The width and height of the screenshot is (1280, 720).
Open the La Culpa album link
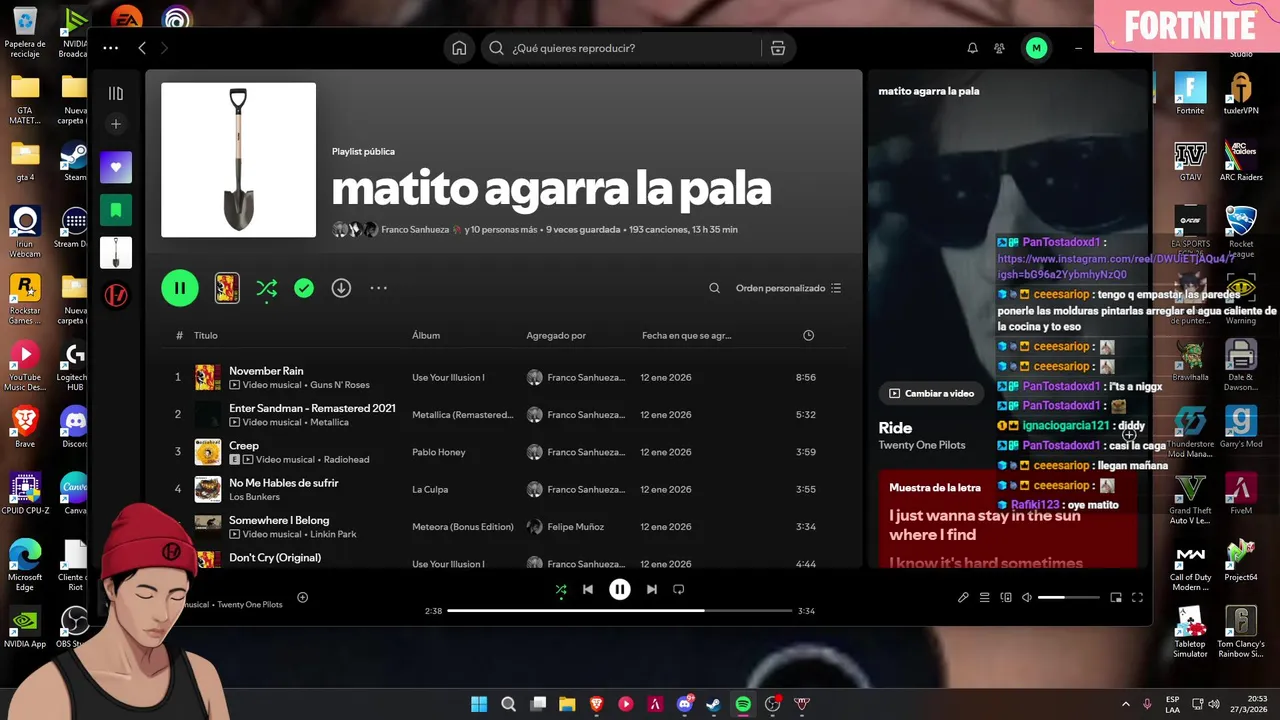click(430, 490)
